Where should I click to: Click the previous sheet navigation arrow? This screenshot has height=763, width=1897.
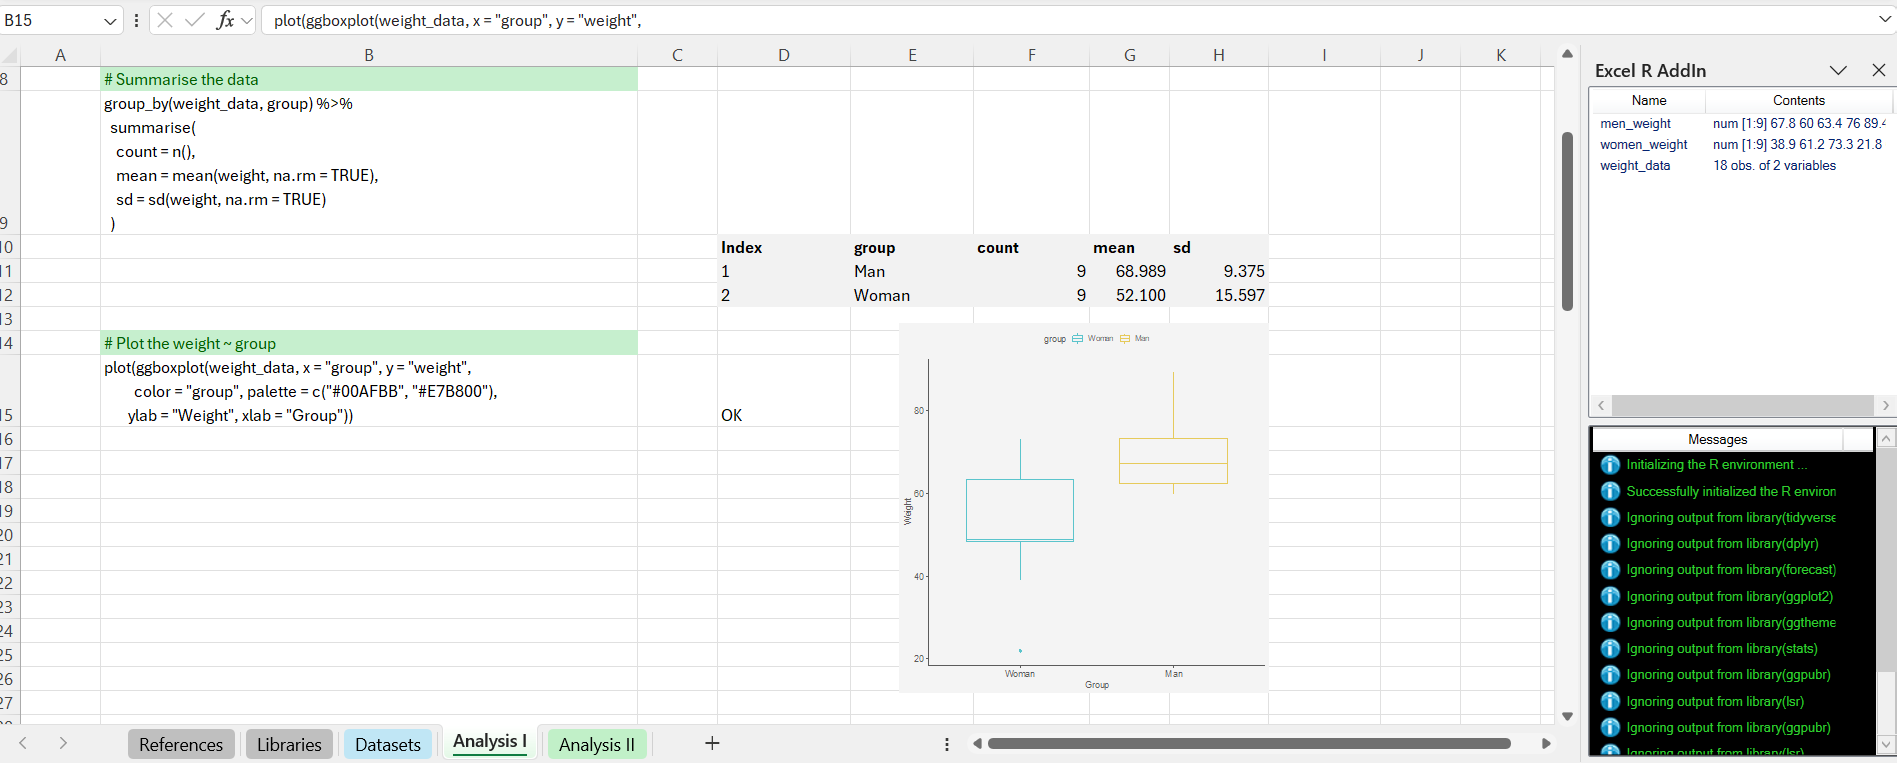click(x=23, y=743)
